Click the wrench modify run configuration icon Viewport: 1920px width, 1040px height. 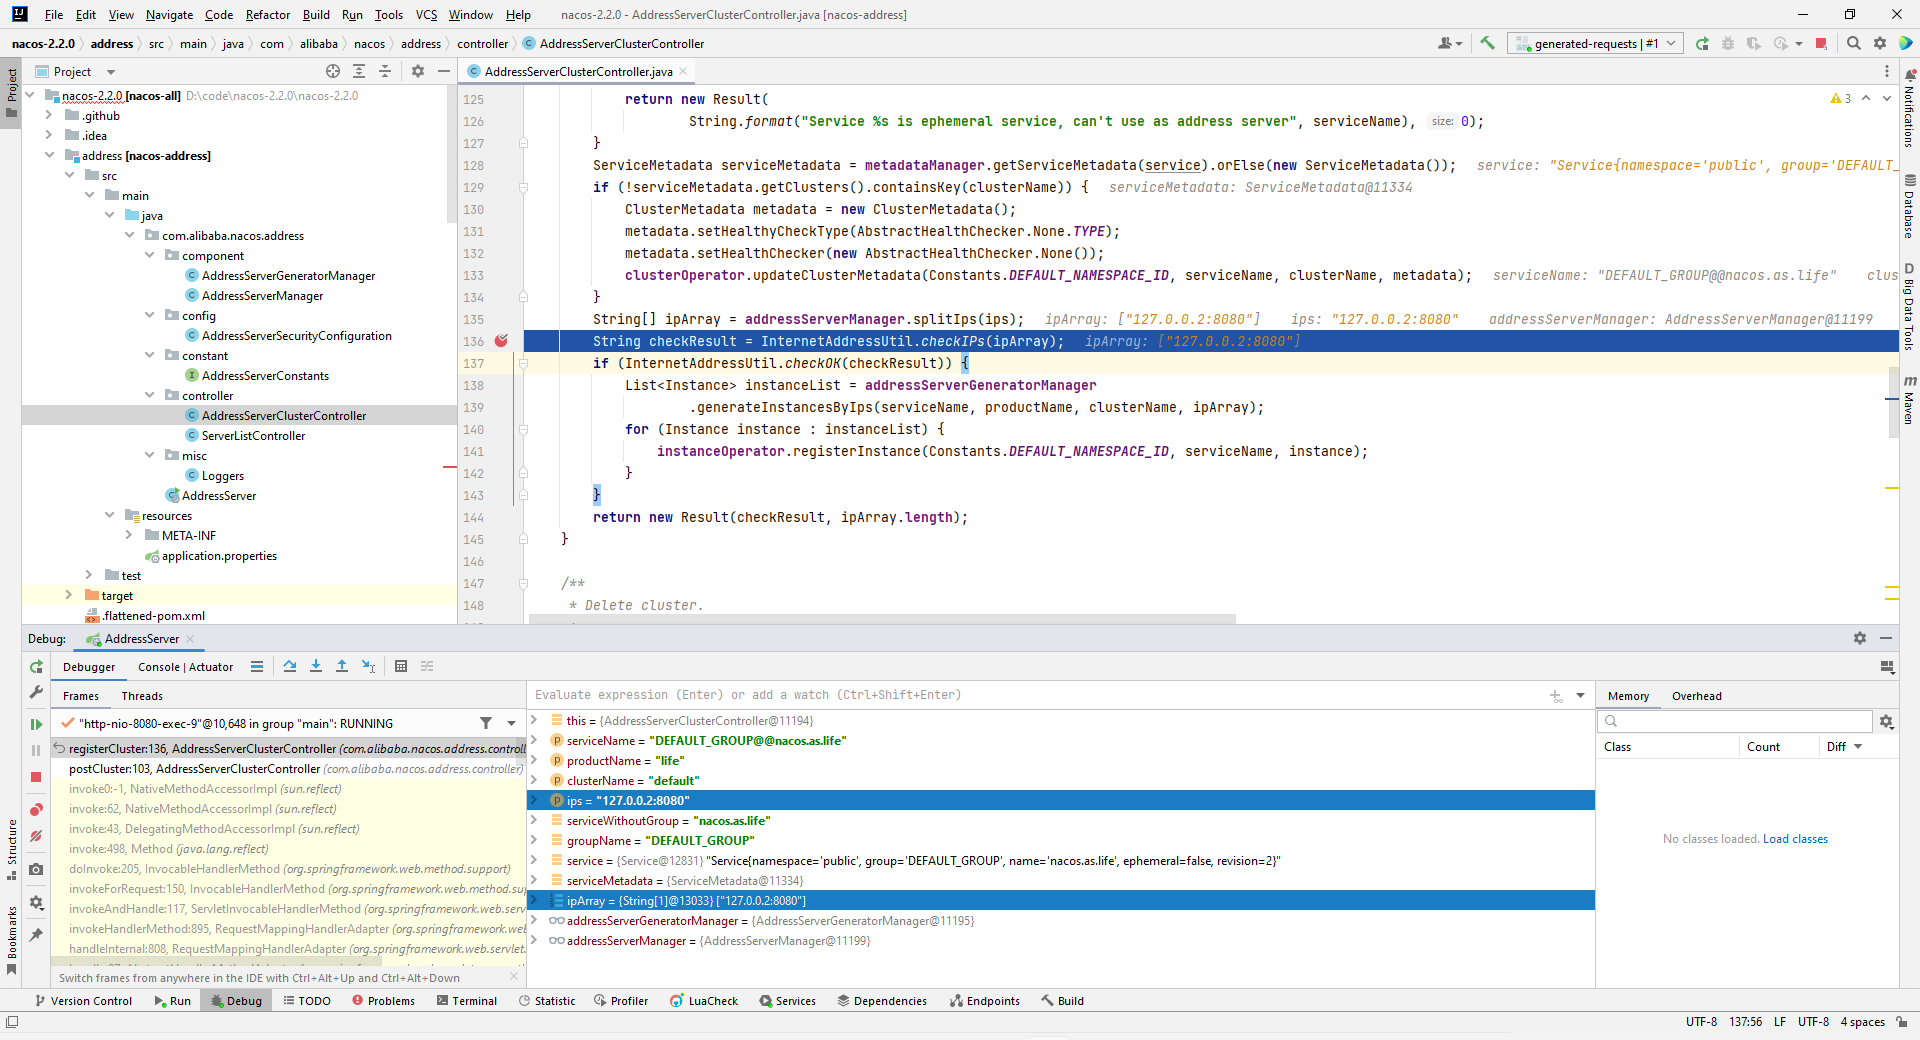(36, 692)
